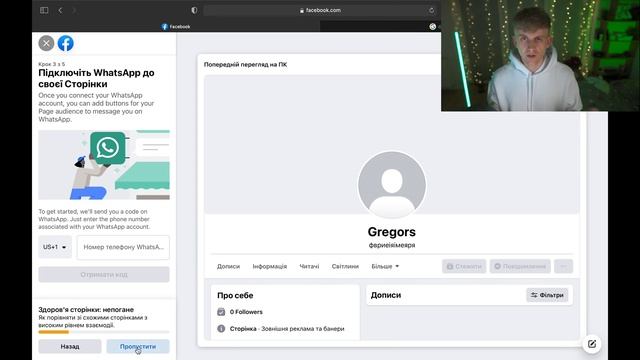Expand the Більше dropdown menu
The width and height of the screenshot is (640, 360).
[x=385, y=266]
